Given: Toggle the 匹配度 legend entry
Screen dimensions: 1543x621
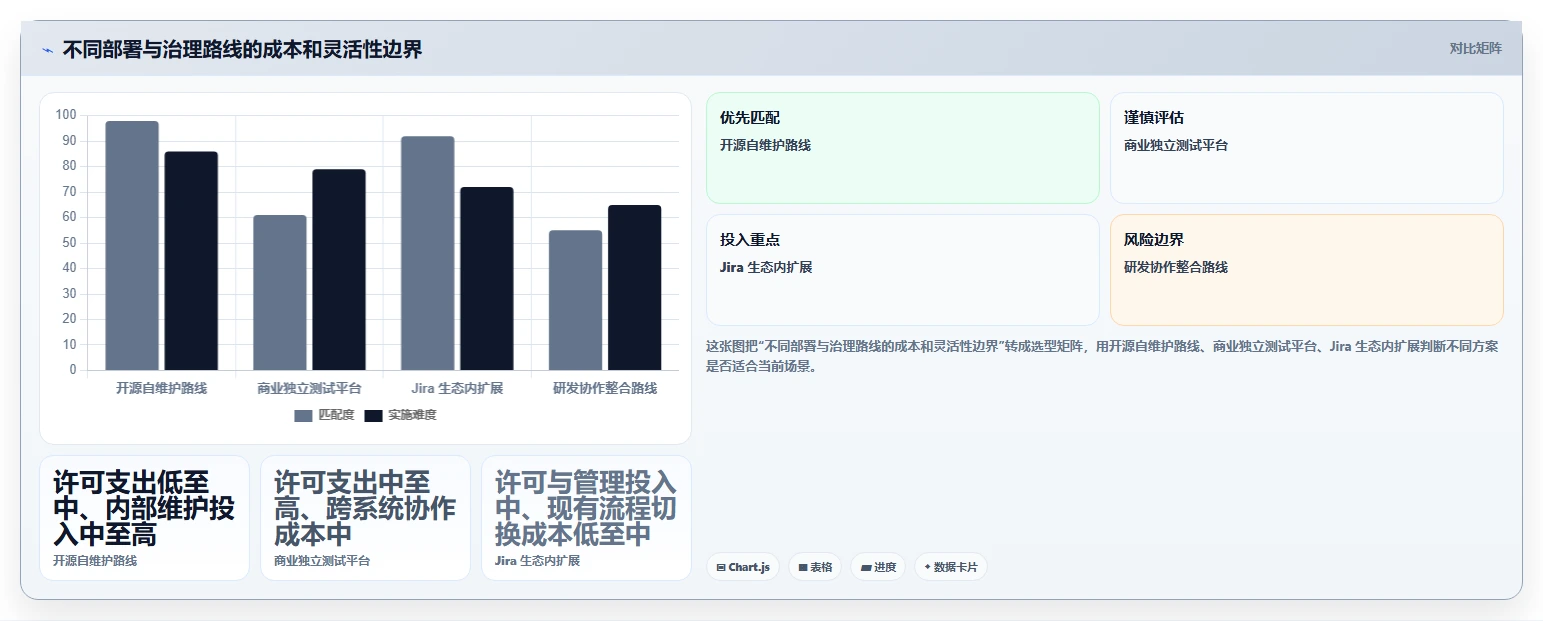Looking at the screenshot, I should point(324,415).
